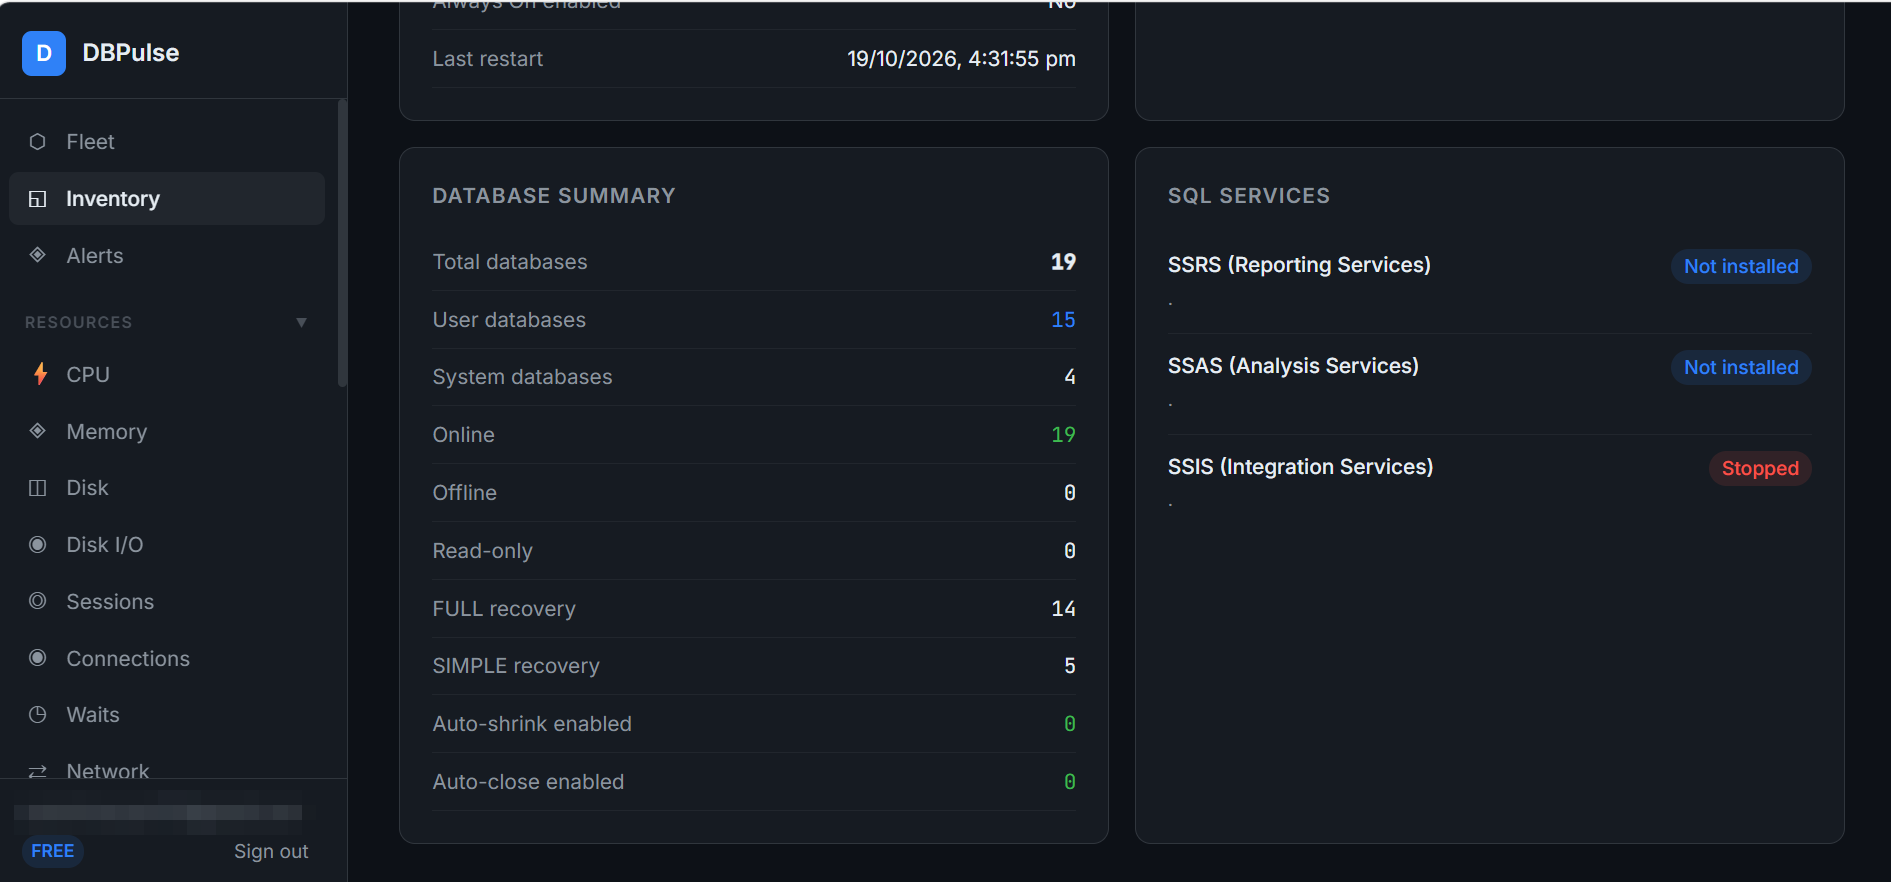Click the Disk I/O circle icon
The image size is (1891, 882).
(x=38, y=545)
